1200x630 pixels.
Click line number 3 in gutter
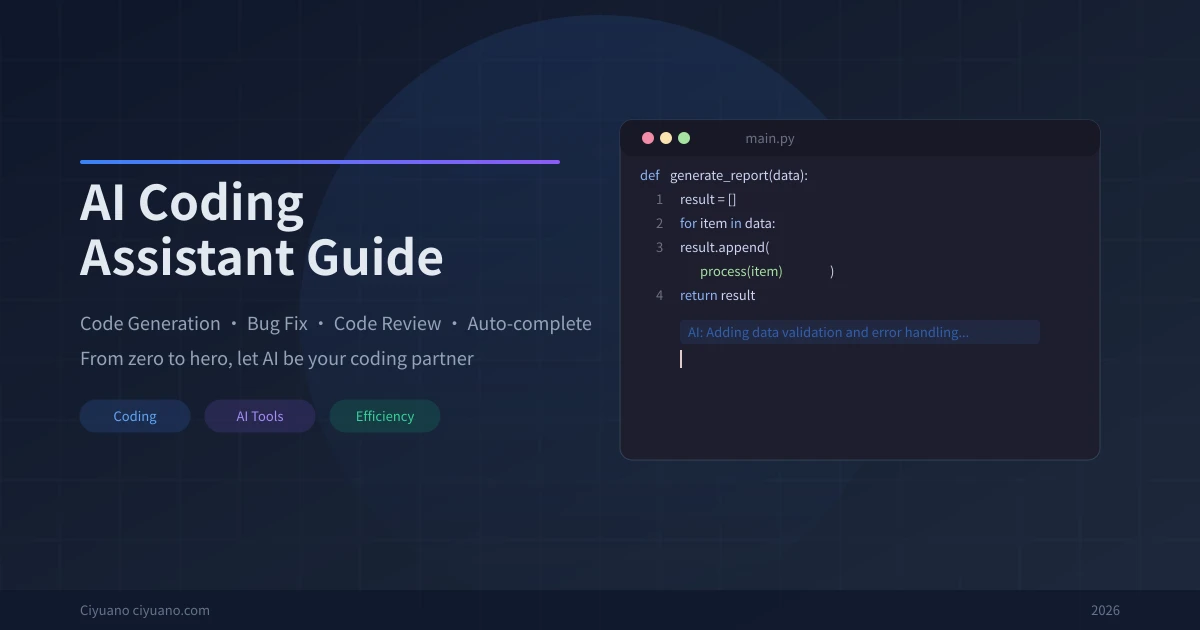tap(659, 247)
